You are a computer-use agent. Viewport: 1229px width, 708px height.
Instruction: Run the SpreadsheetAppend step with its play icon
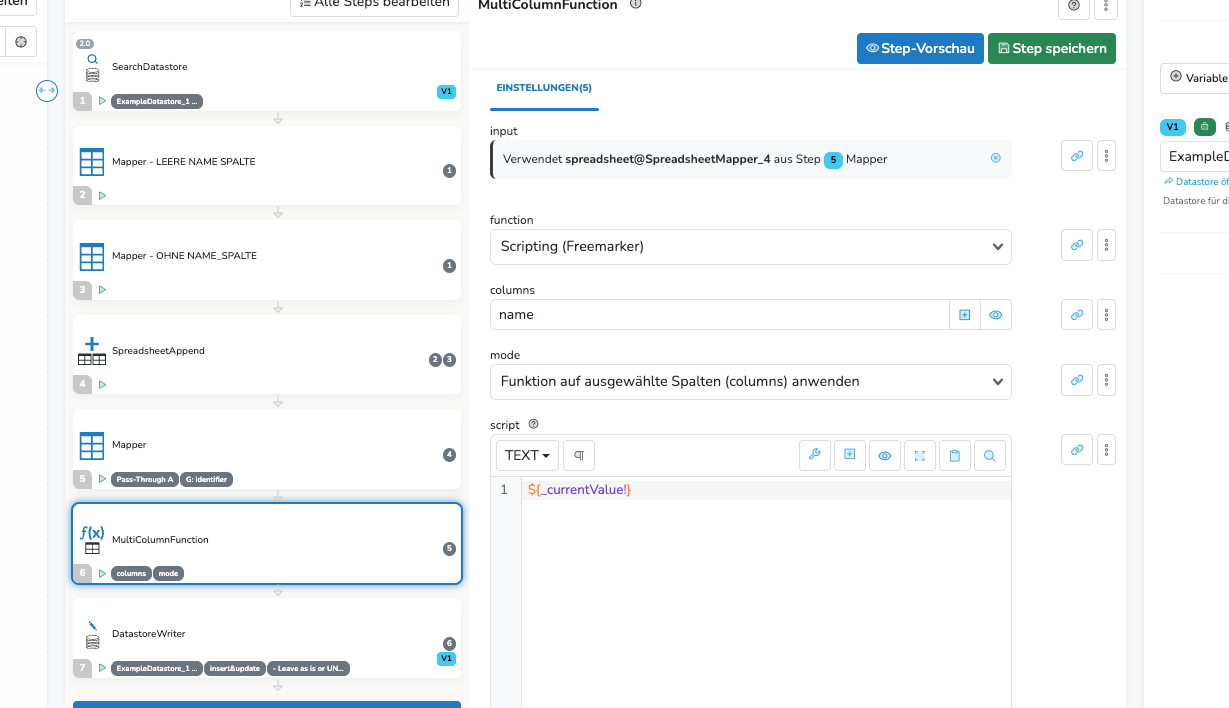(102, 384)
